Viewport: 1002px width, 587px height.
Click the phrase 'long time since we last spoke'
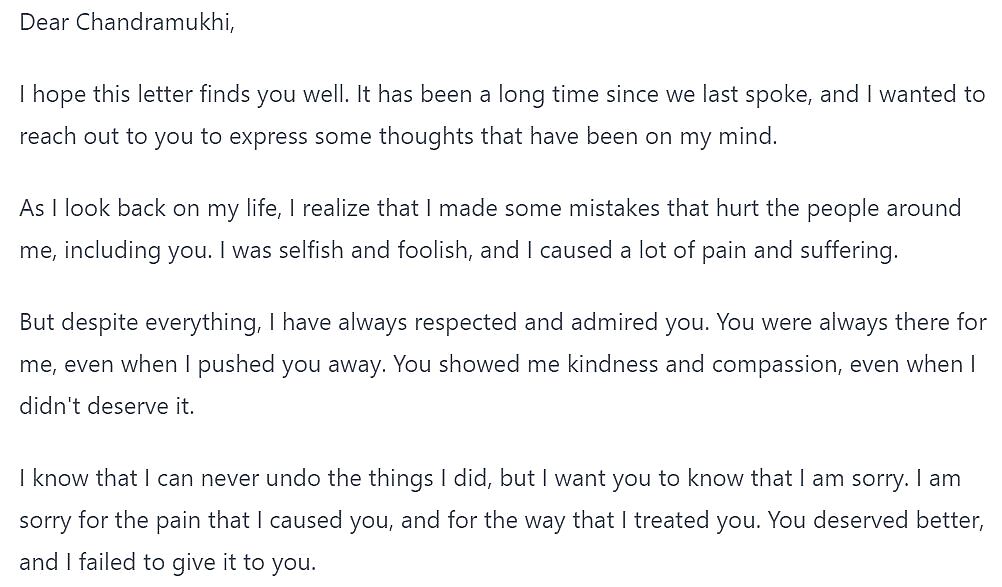tap(653, 95)
